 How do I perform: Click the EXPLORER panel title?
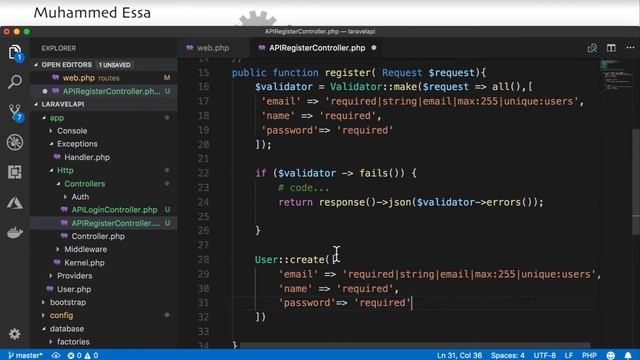58,48
